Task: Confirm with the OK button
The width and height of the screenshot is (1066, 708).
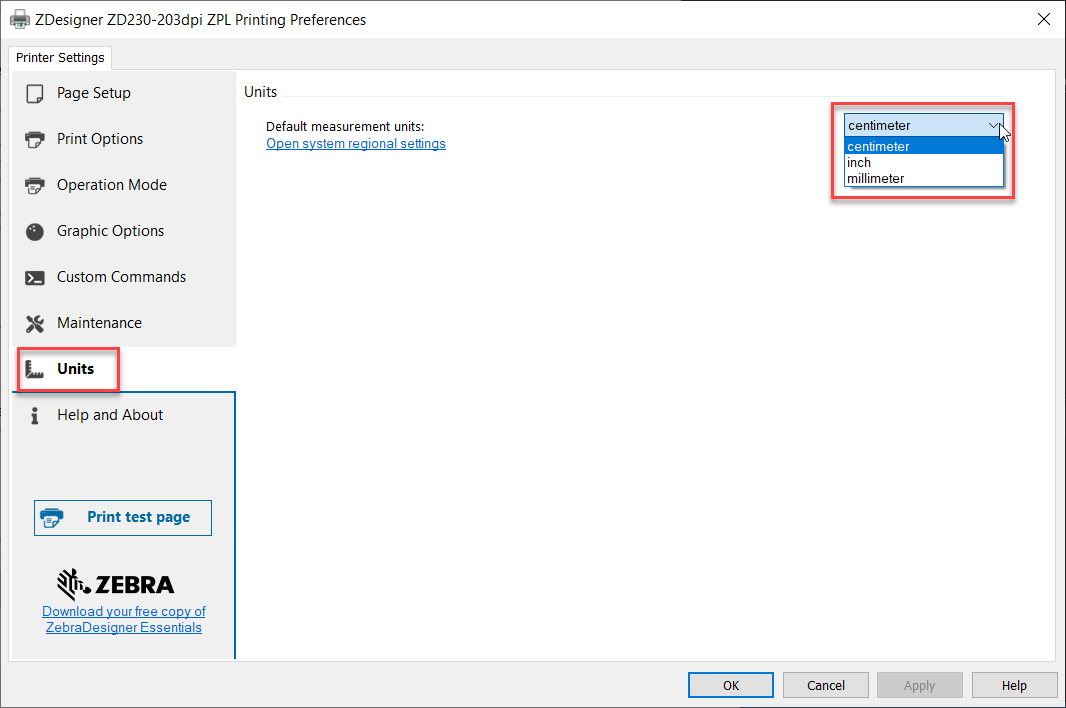Action: [x=730, y=685]
